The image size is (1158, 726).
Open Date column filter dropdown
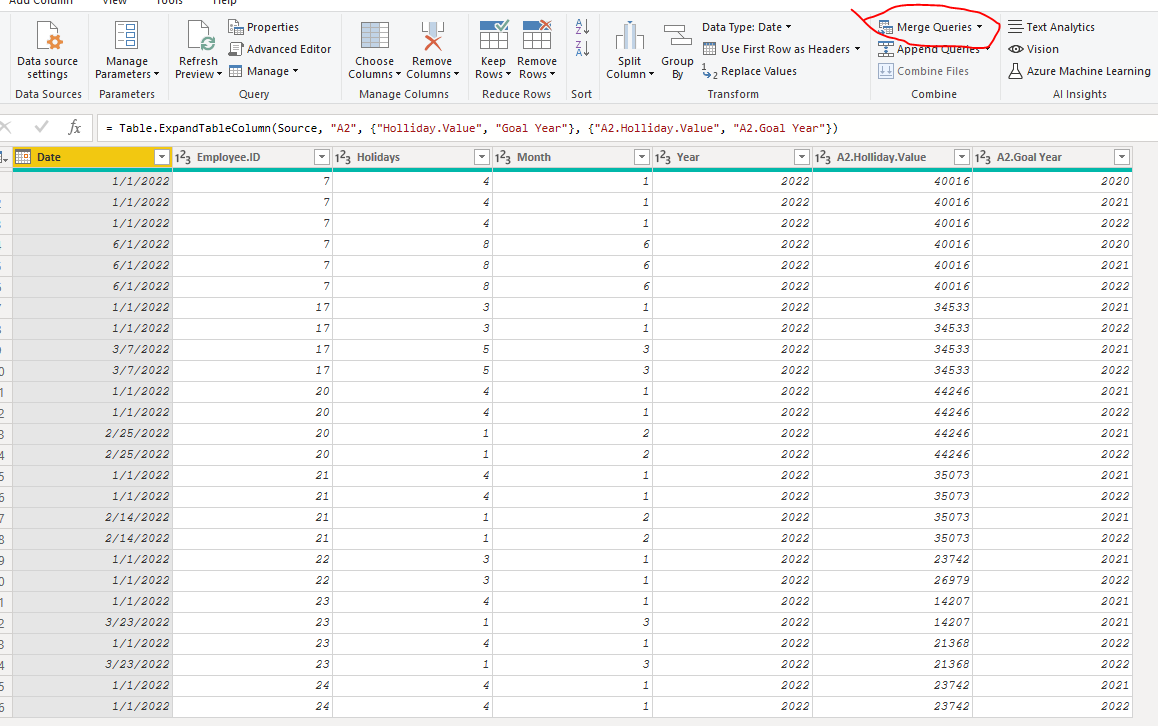coord(162,157)
